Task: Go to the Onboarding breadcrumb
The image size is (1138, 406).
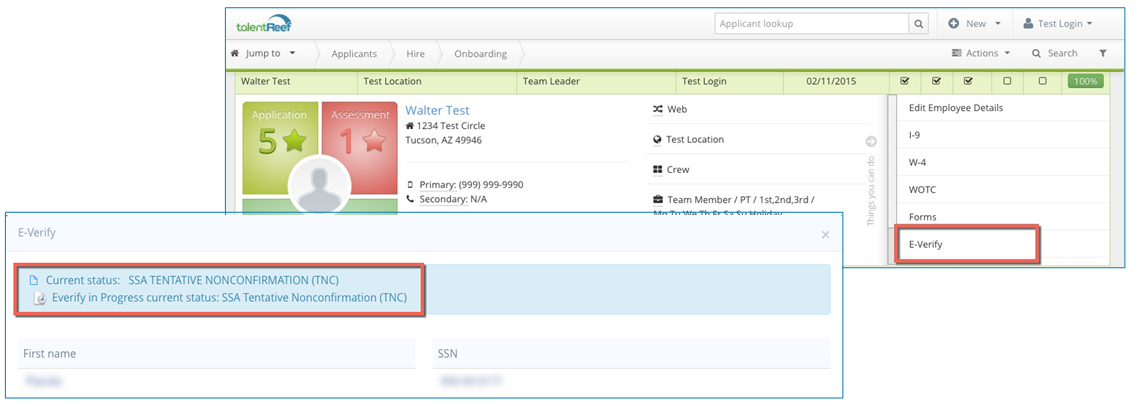Action: [480, 53]
